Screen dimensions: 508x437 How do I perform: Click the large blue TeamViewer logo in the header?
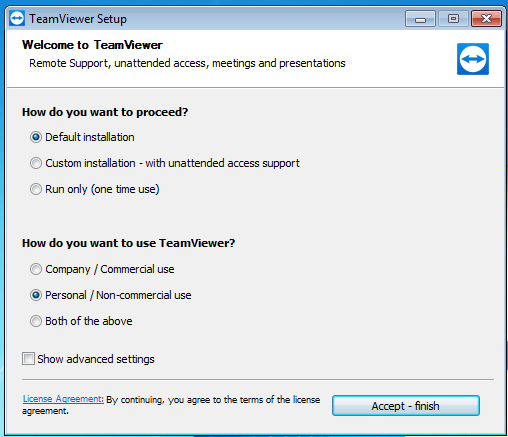coord(473,59)
